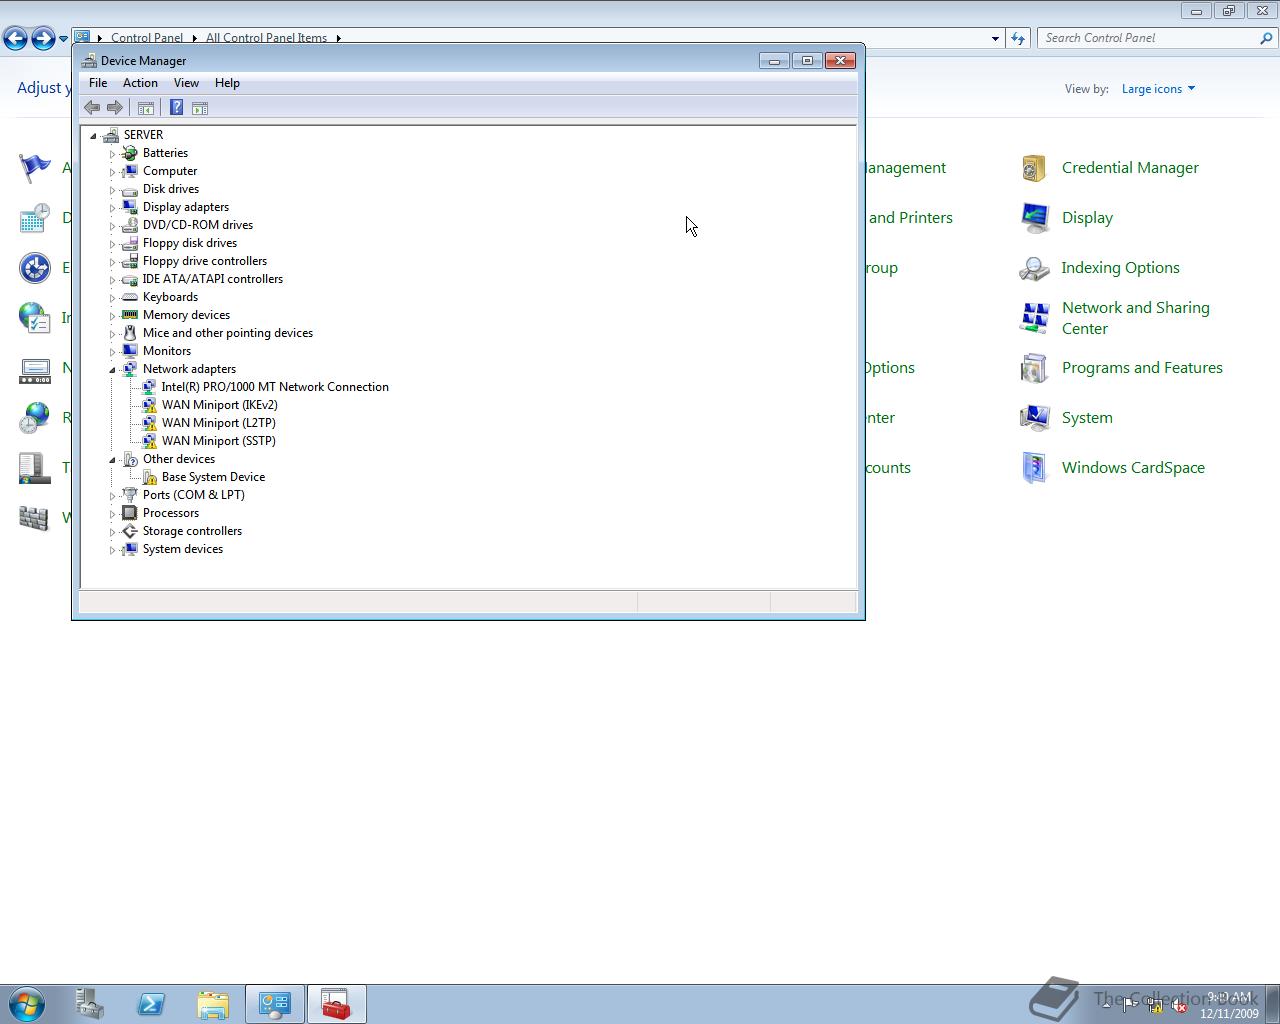1280x1024 pixels.
Task: Launch Windows PowerShell from the taskbar
Action: tap(151, 1004)
